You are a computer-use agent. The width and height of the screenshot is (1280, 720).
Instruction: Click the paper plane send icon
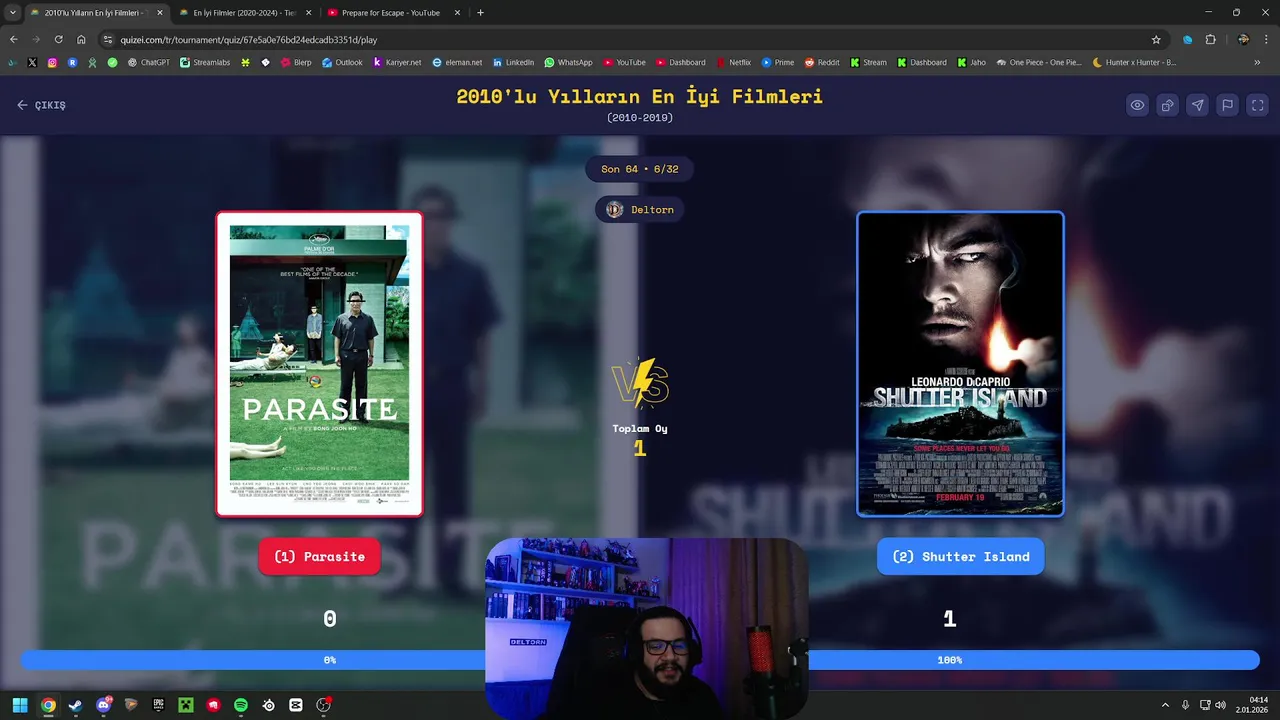pos(1197,105)
